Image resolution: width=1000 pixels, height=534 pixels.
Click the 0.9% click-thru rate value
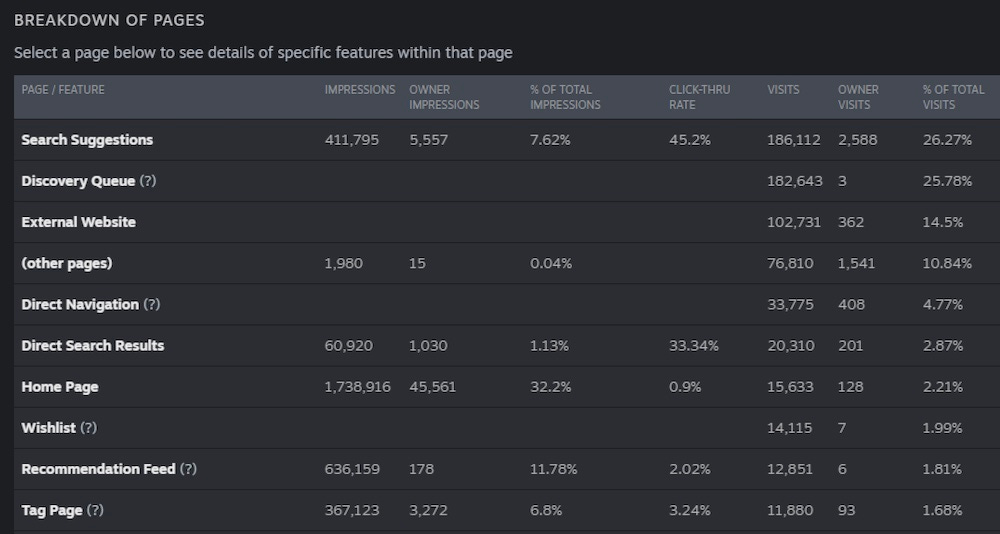pos(685,387)
